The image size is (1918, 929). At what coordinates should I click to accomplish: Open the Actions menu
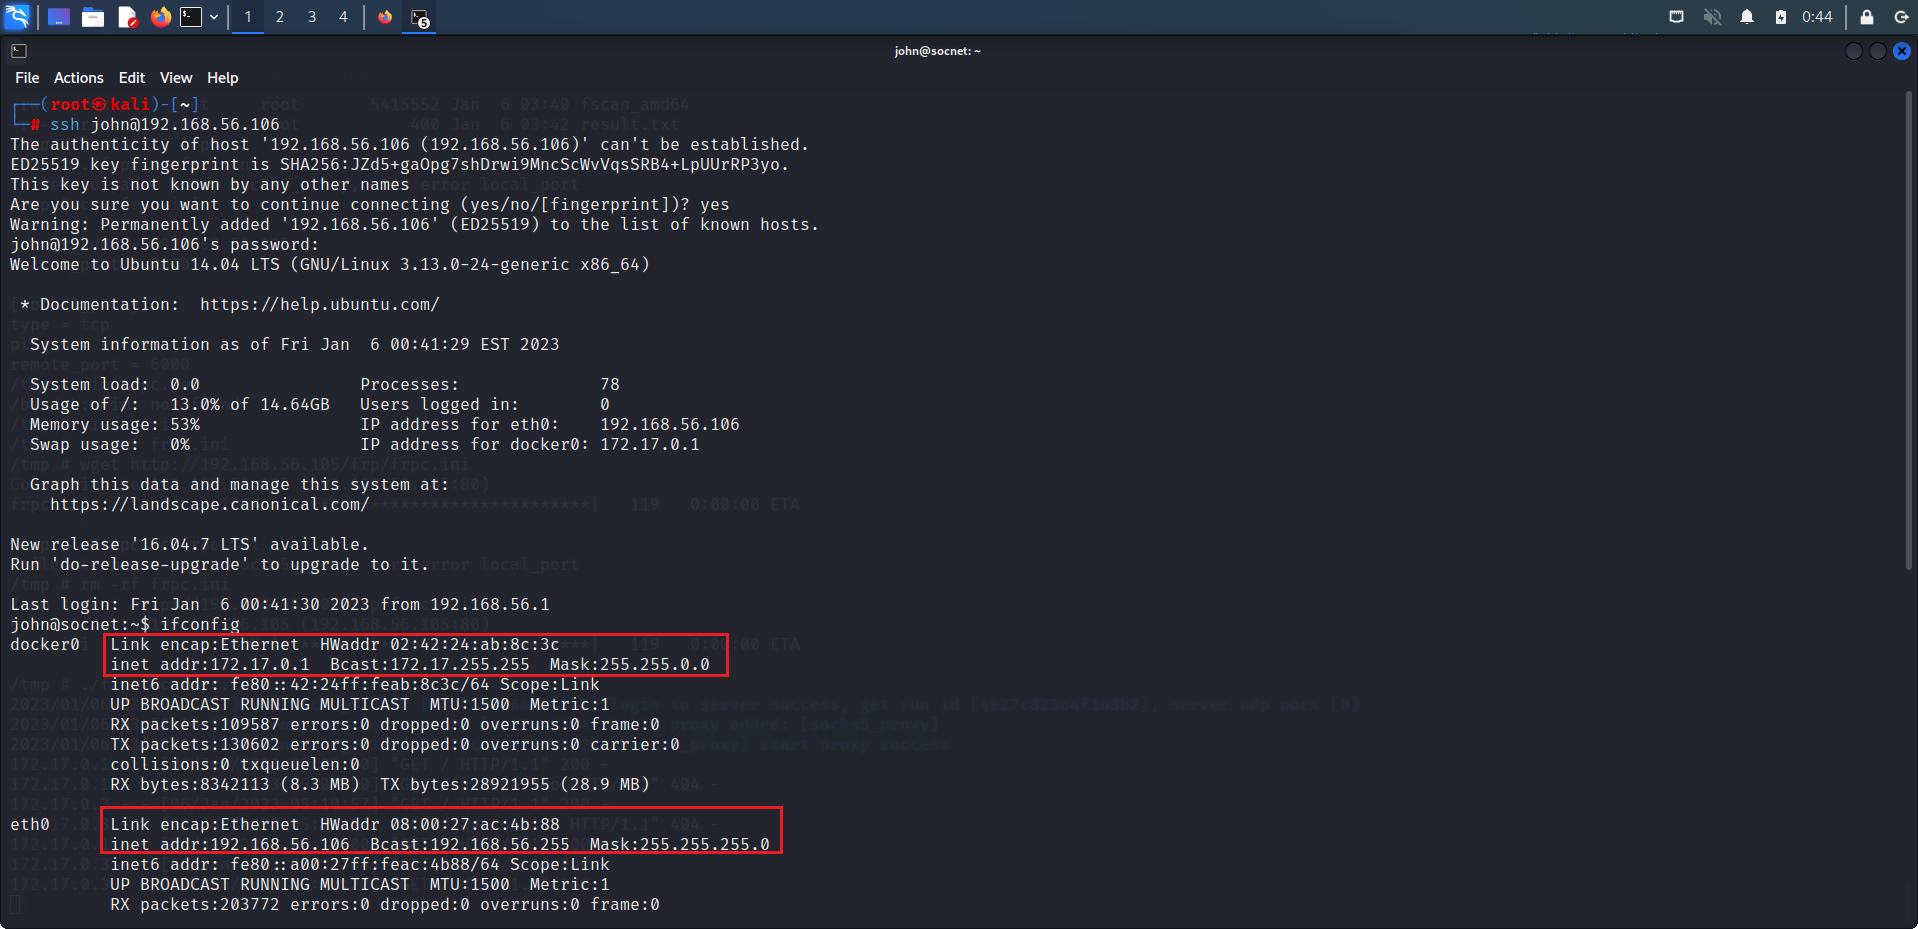coord(79,78)
